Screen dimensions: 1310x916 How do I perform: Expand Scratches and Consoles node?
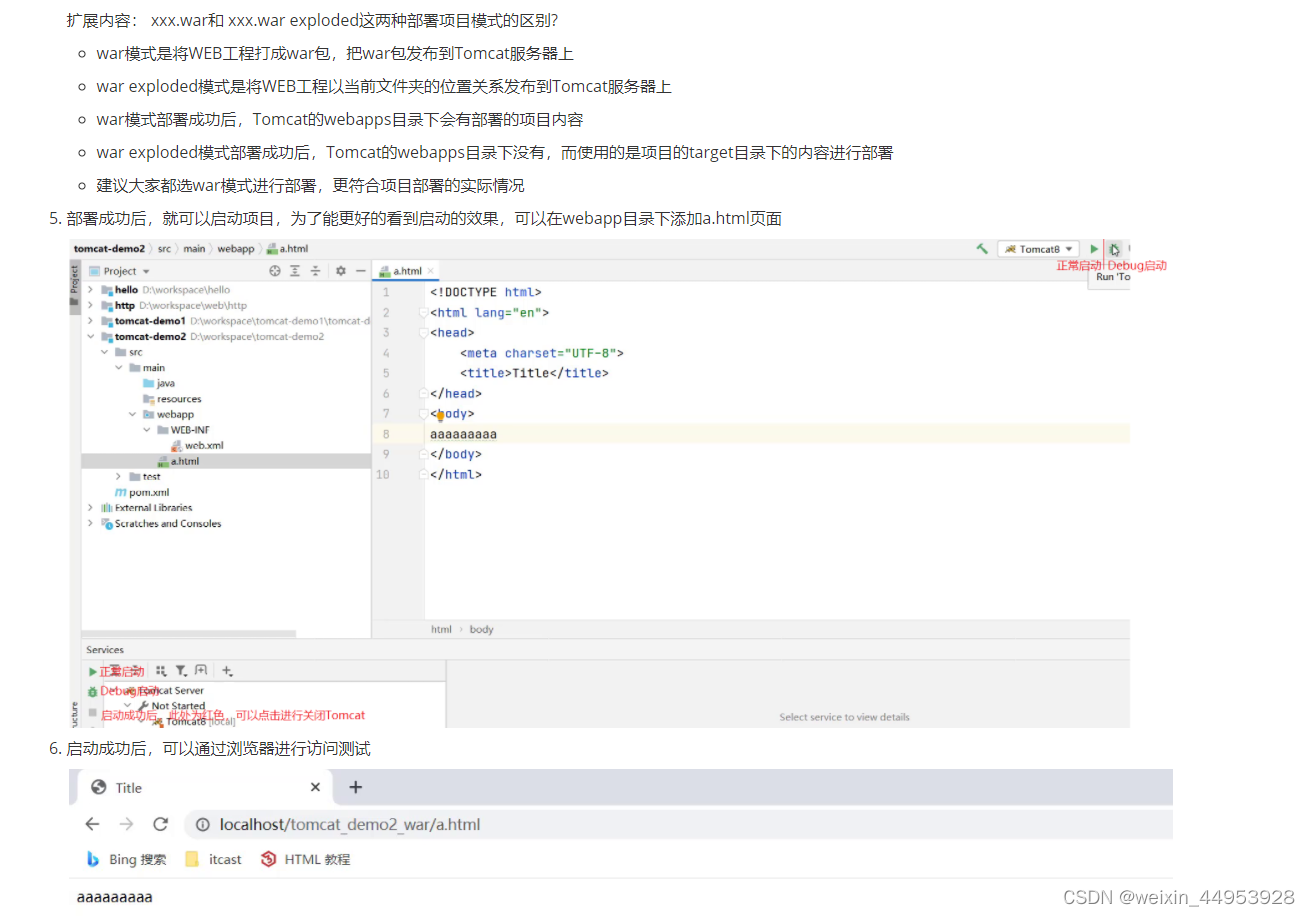coord(91,524)
